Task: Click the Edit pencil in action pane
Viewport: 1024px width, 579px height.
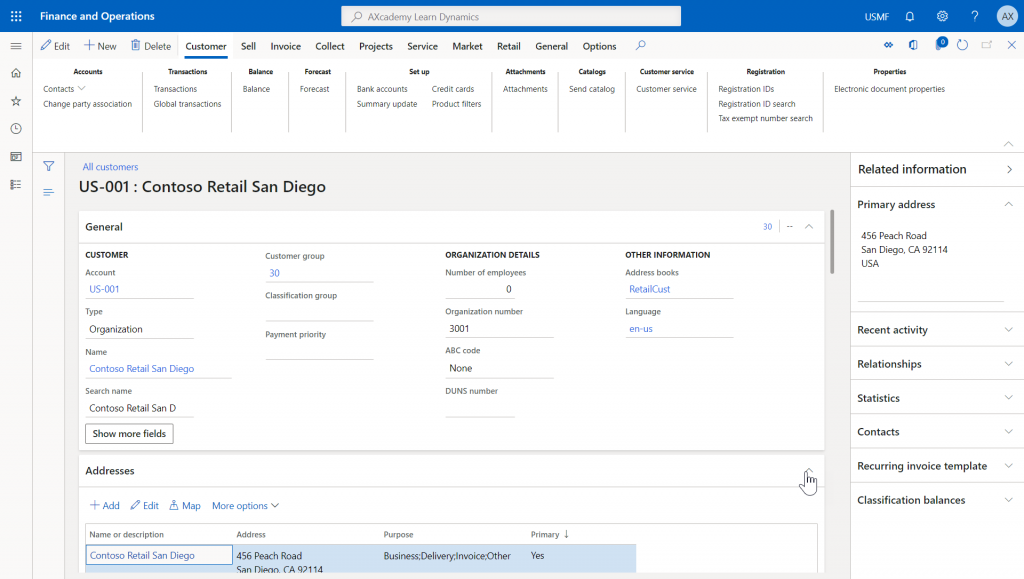Action: pyautogui.click(x=56, y=46)
